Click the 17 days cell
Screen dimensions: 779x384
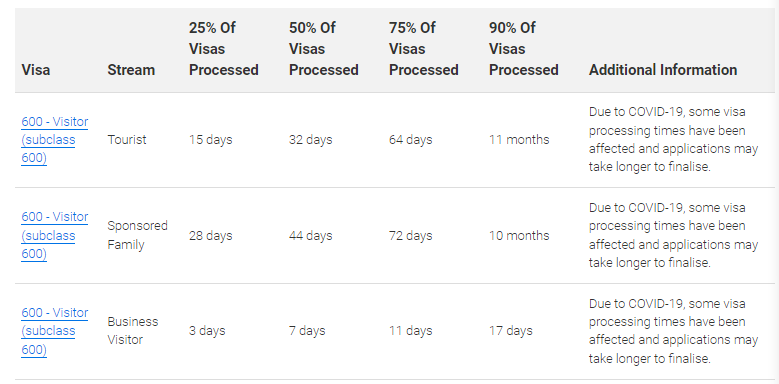511,331
